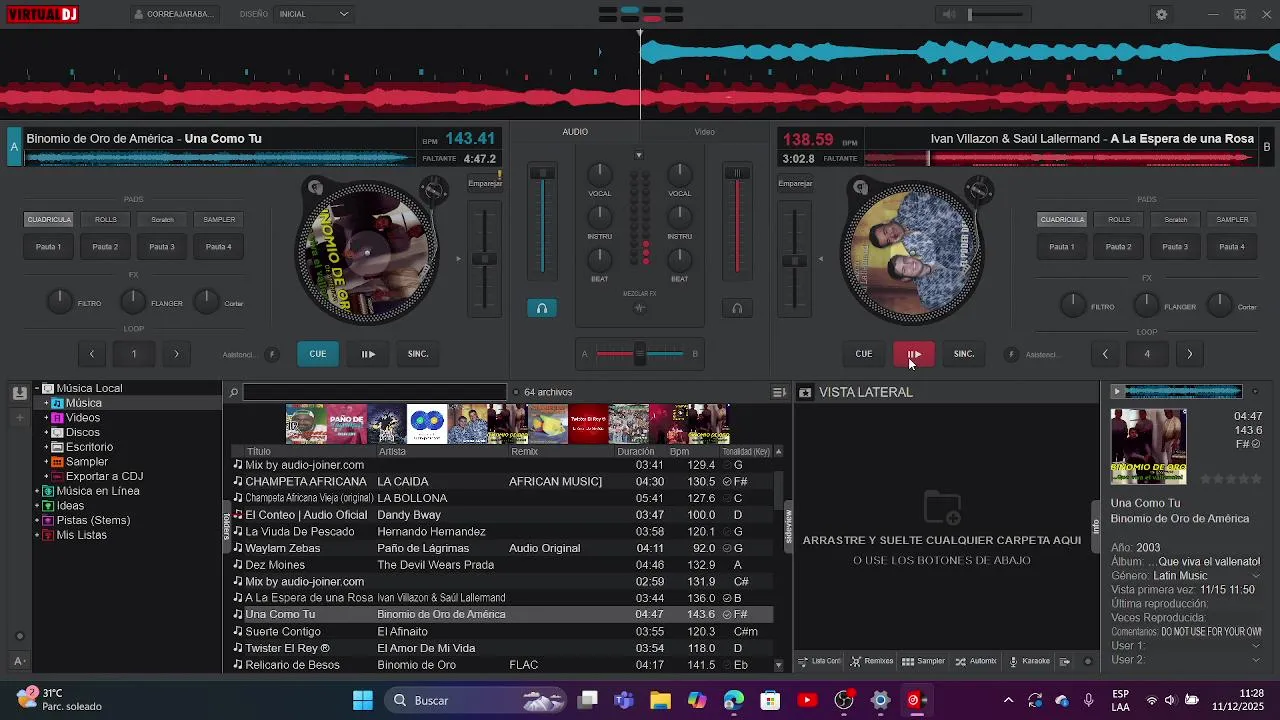Expand the Videos folder node
Screen dimensions: 1280x720
[x=46, y=418]
